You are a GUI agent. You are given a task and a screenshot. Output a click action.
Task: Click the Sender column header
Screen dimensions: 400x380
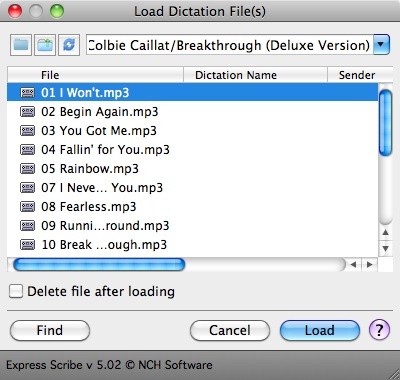[x=360, y=75]
